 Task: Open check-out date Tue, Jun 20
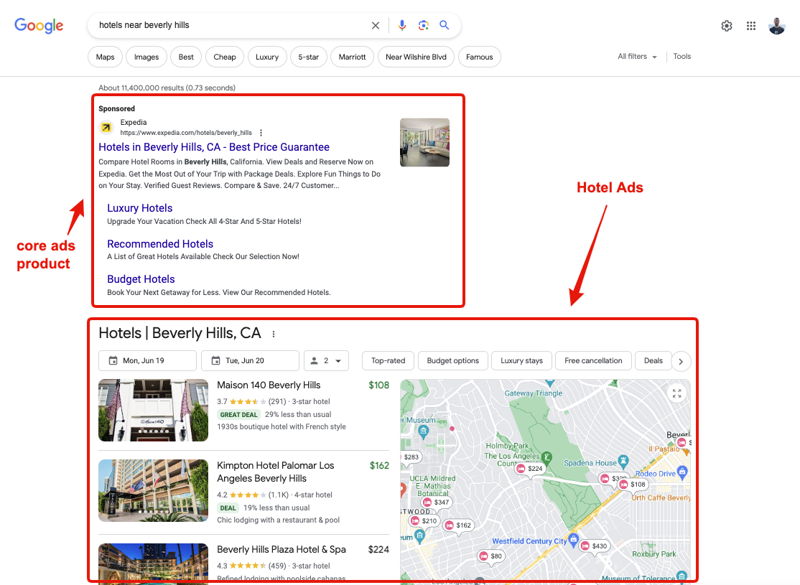pyautogui.click(x=250, y=361)
